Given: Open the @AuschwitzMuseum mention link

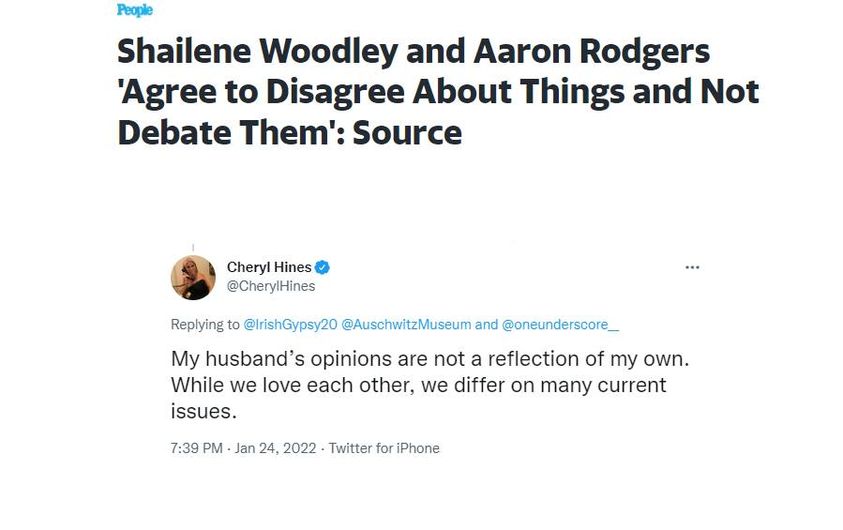Looking at the screenshot, I should pos(406,324).
